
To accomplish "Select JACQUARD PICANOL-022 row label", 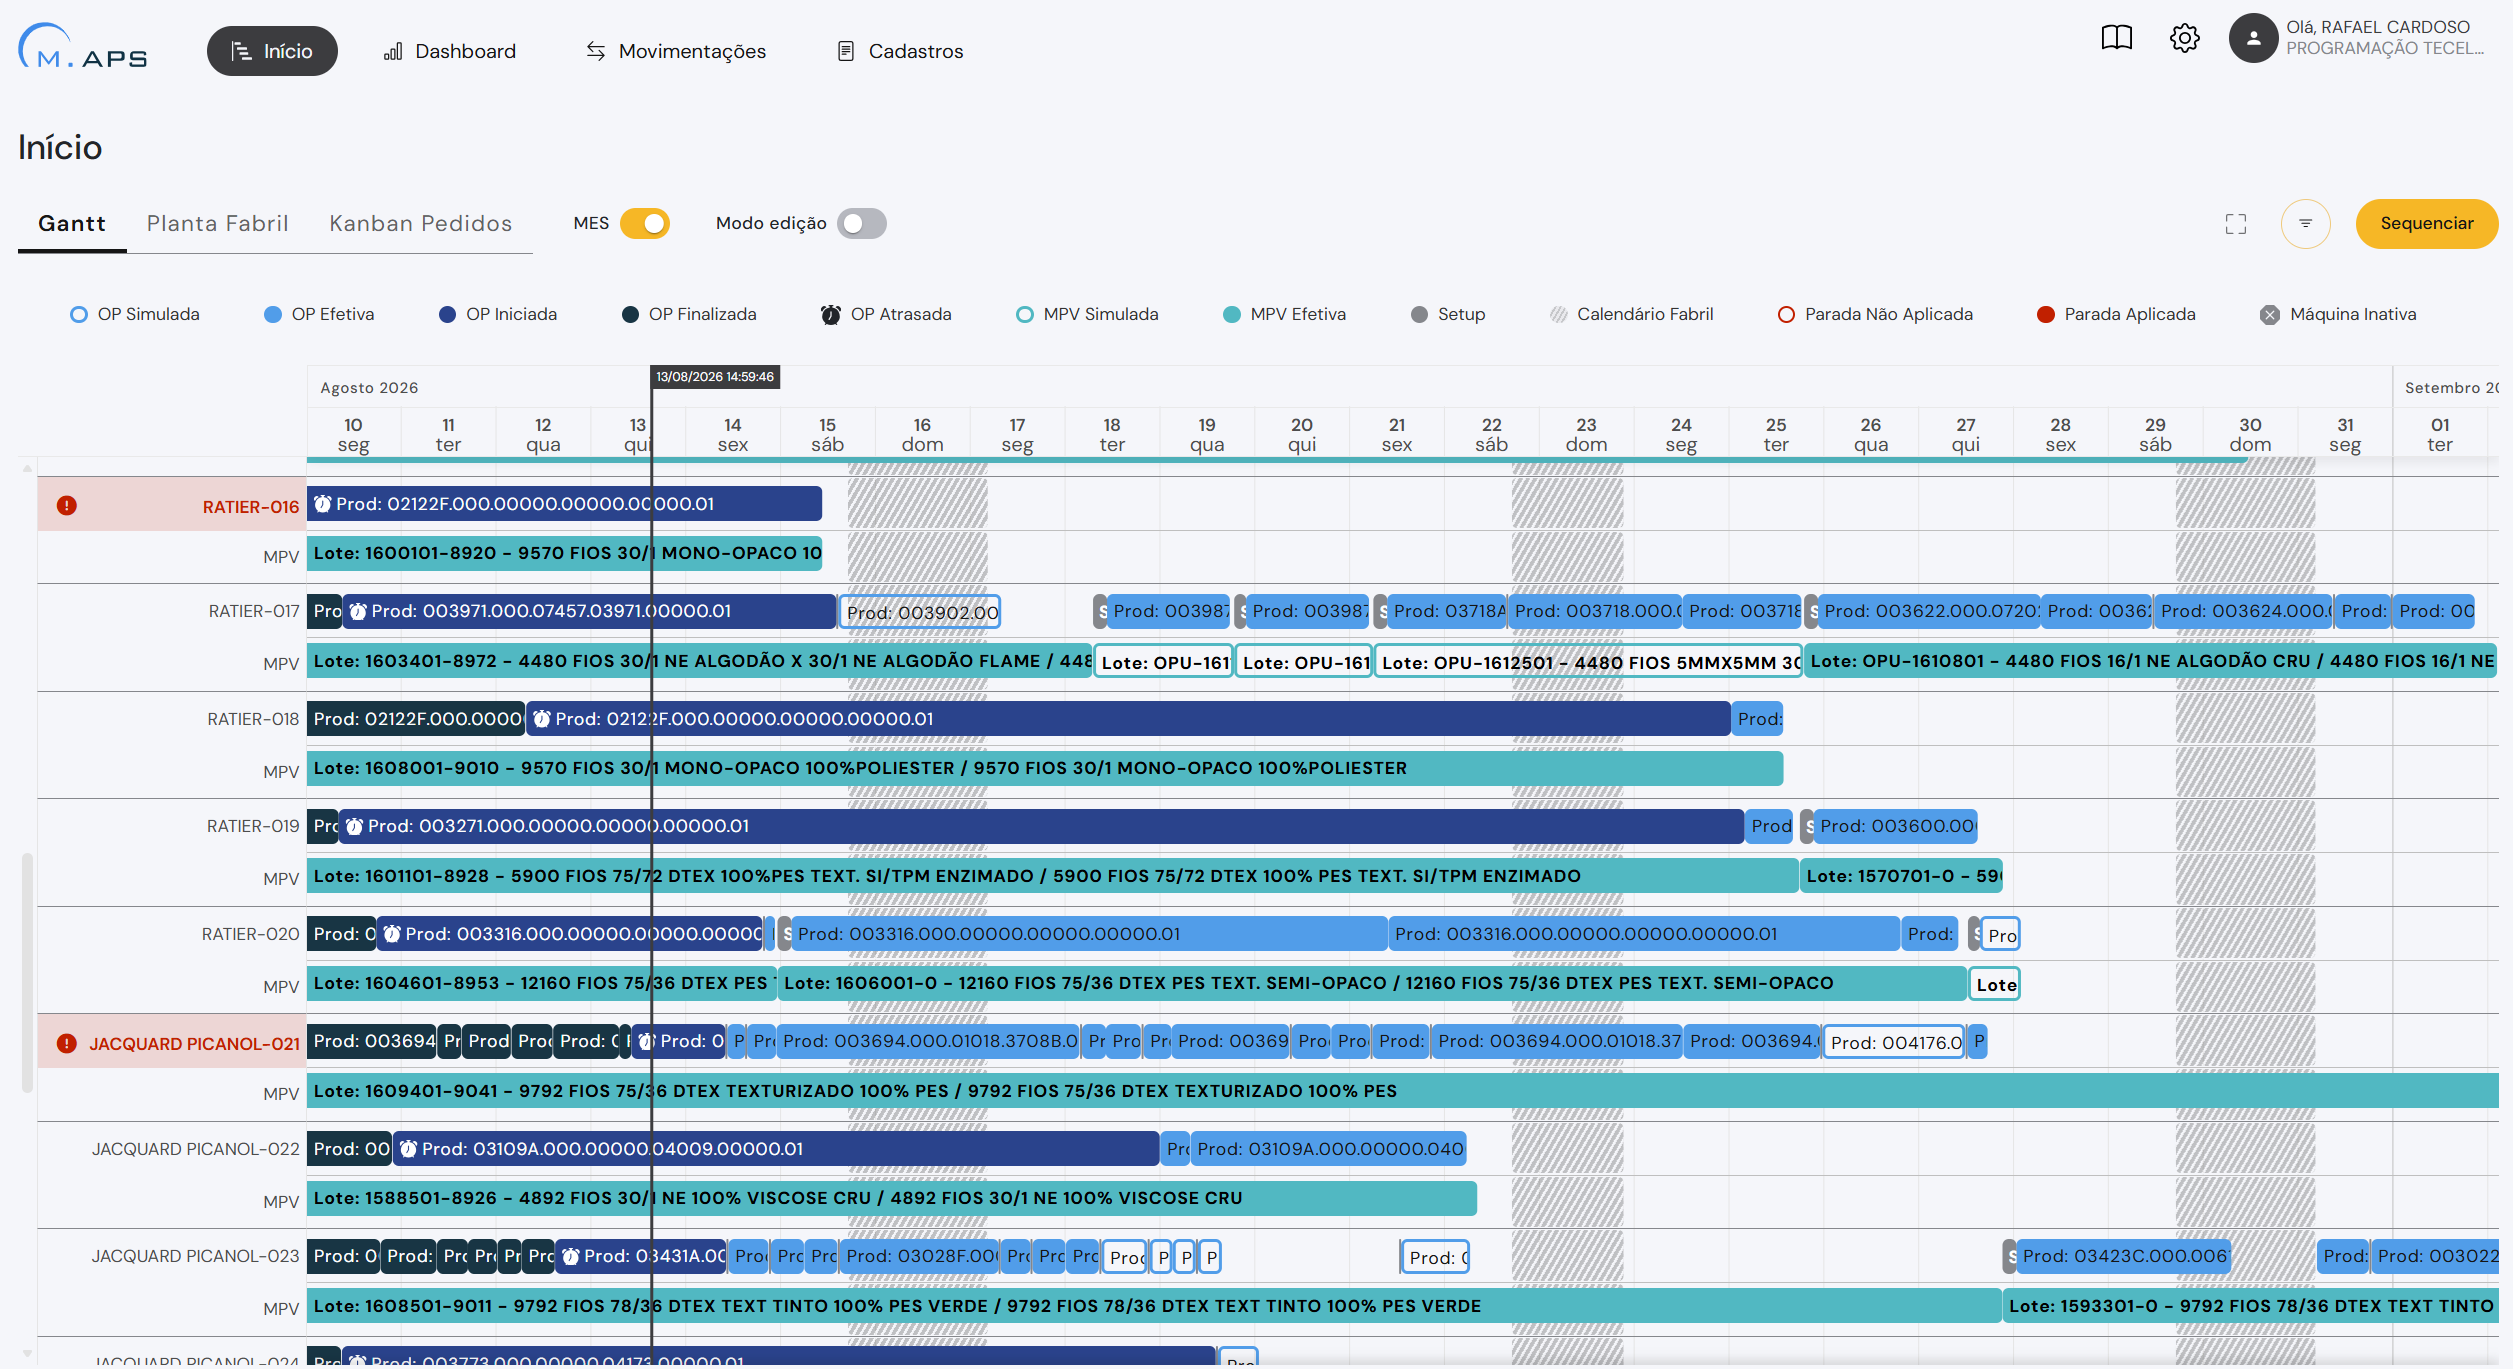I will 196,1149.
